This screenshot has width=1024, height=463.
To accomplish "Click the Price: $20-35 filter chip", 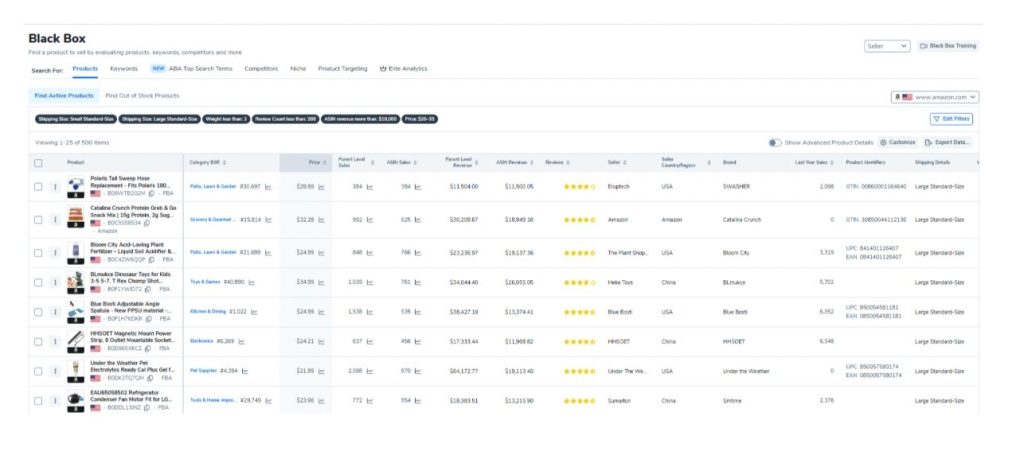I will 420,120.
